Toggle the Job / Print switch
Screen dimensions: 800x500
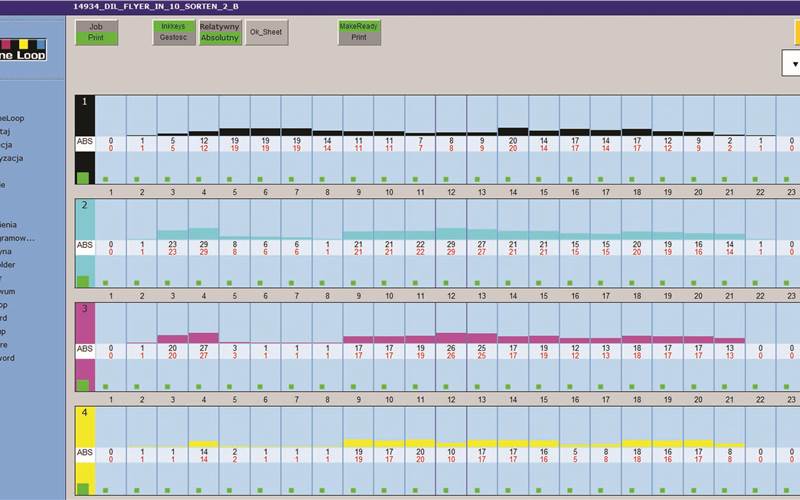[96, 32]
